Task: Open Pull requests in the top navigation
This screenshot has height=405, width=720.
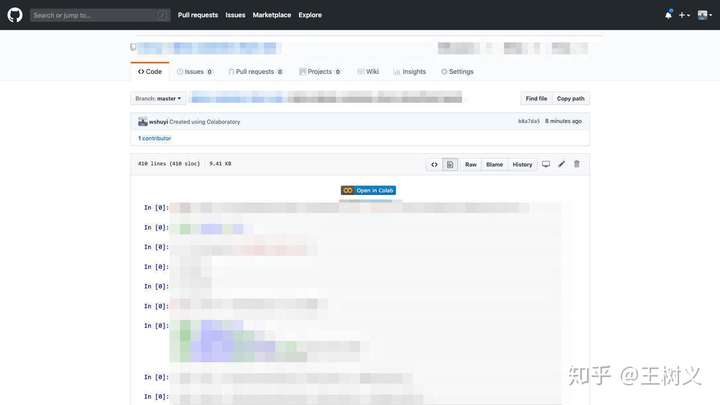Action: click(198, 15)
